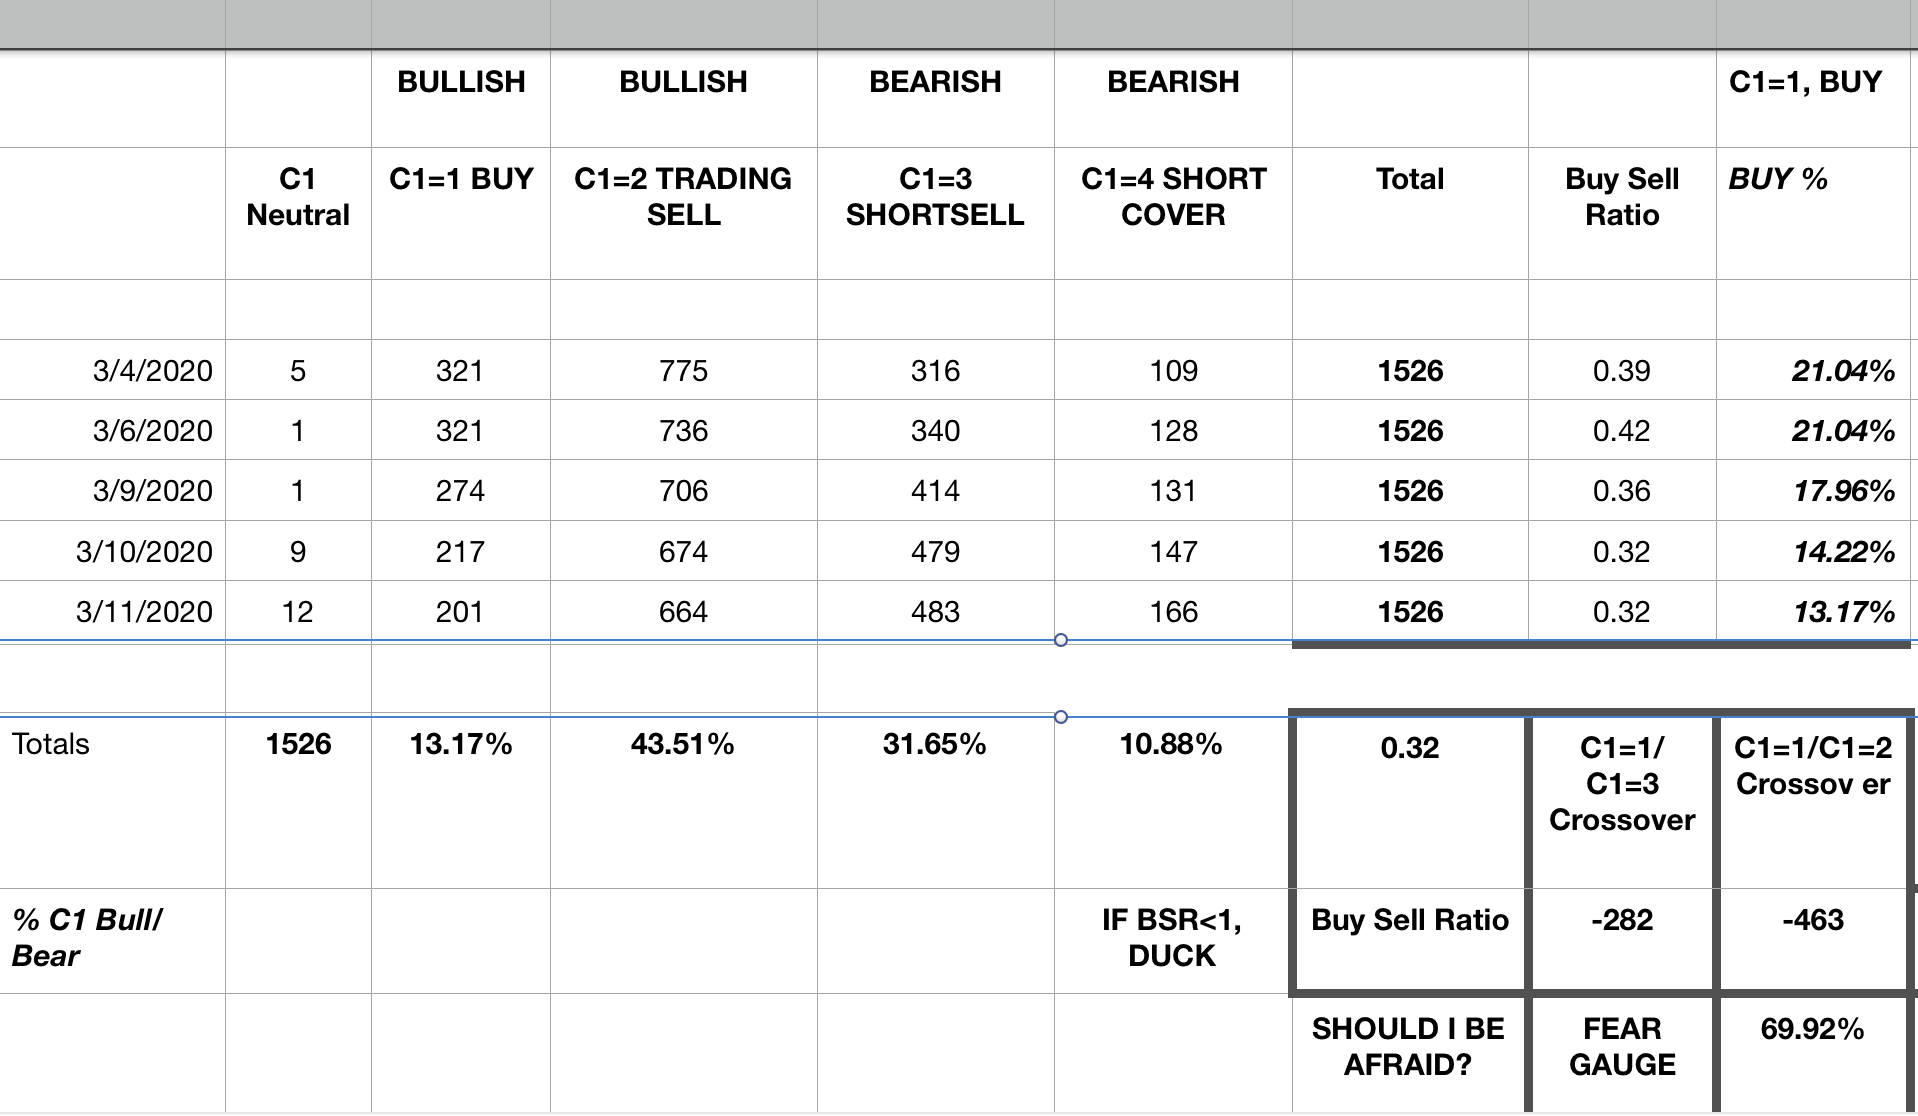Select the Totals row label cell
The height and width of the screenshot is (1116, 1918).
[51, 744]
